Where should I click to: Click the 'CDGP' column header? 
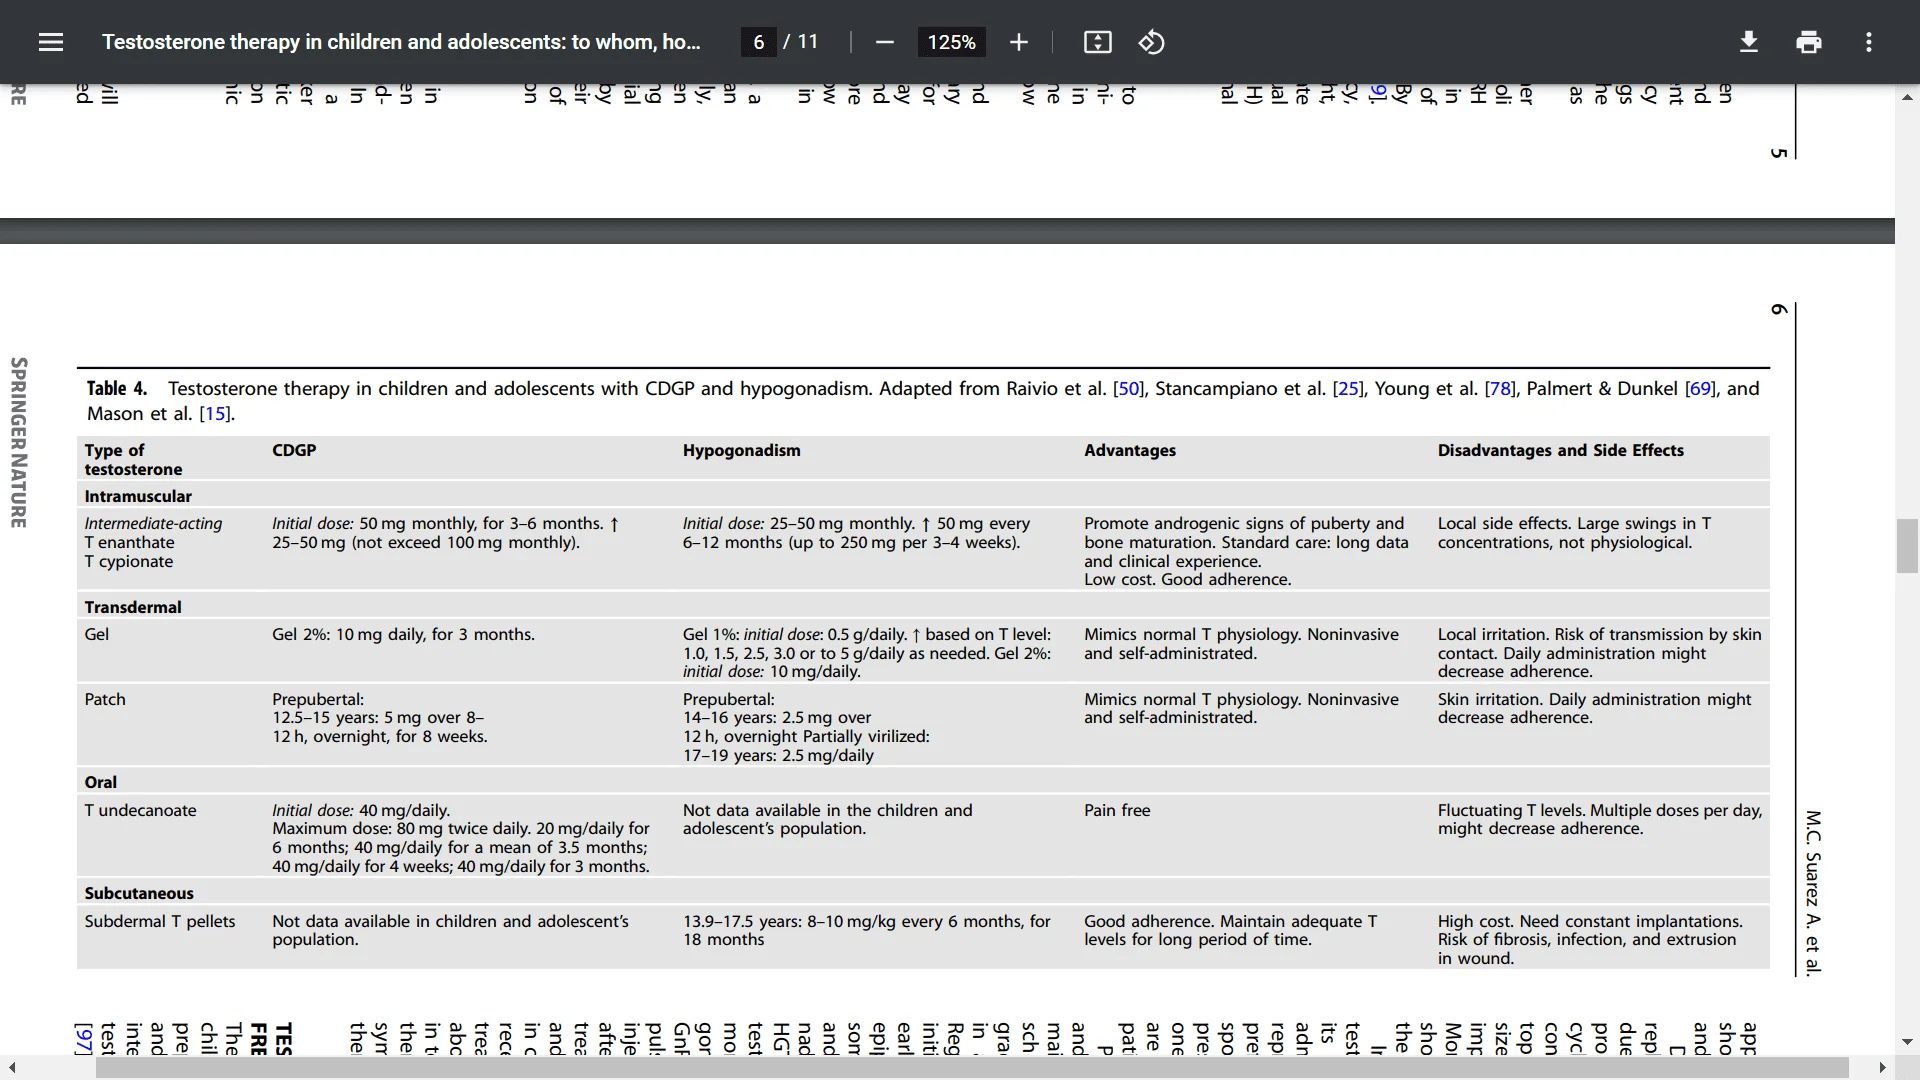[x=294, y=451]
